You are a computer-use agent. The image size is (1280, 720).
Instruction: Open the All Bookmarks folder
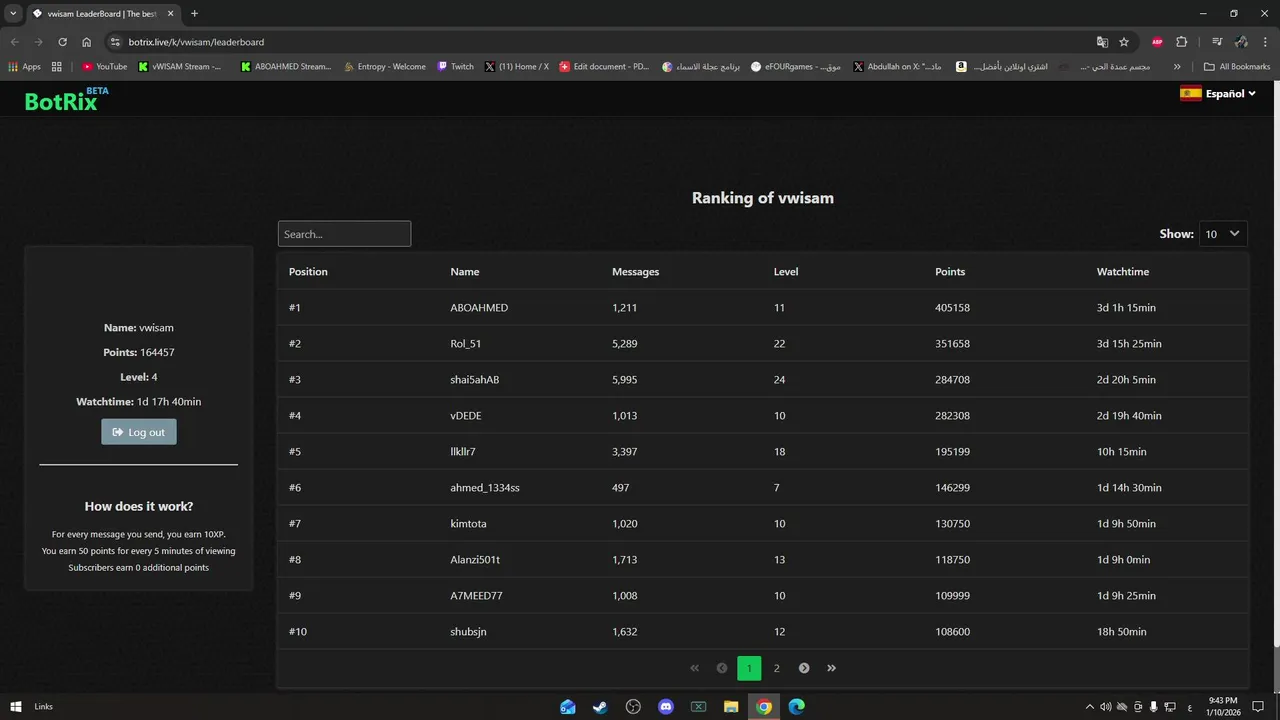[x=1237, y=67]
